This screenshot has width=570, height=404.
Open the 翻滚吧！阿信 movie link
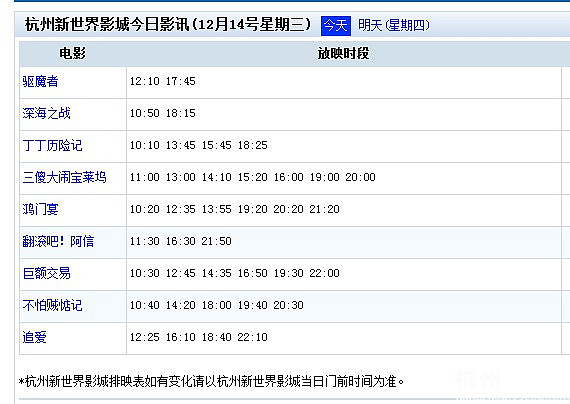(x=58, y=241)
